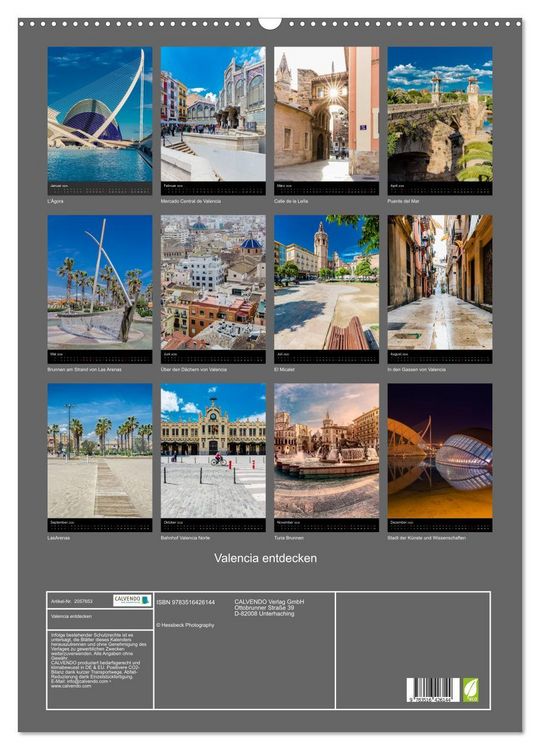Select the Puente del Mar photo

pos(440,114)
